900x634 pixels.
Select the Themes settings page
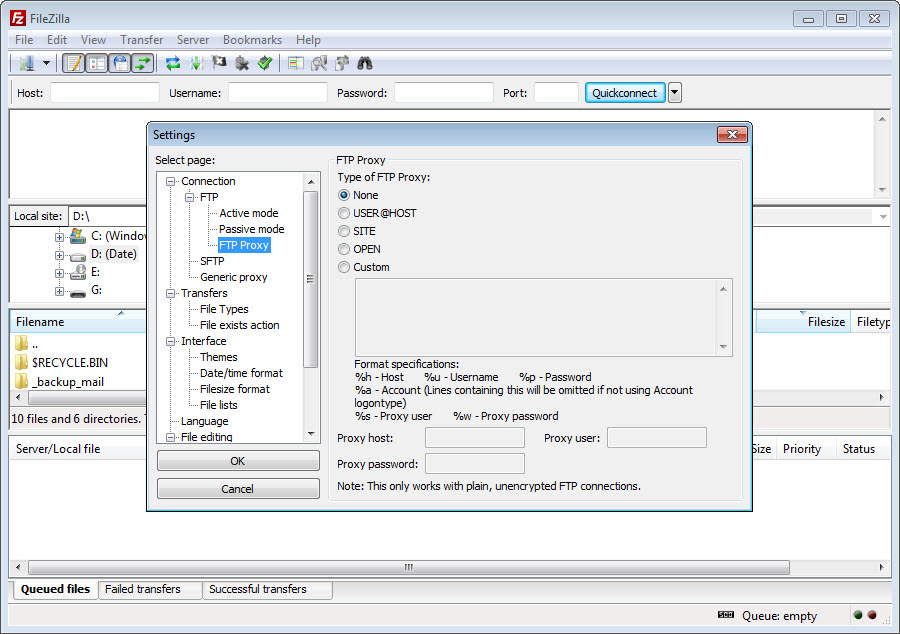coord(218,357)
